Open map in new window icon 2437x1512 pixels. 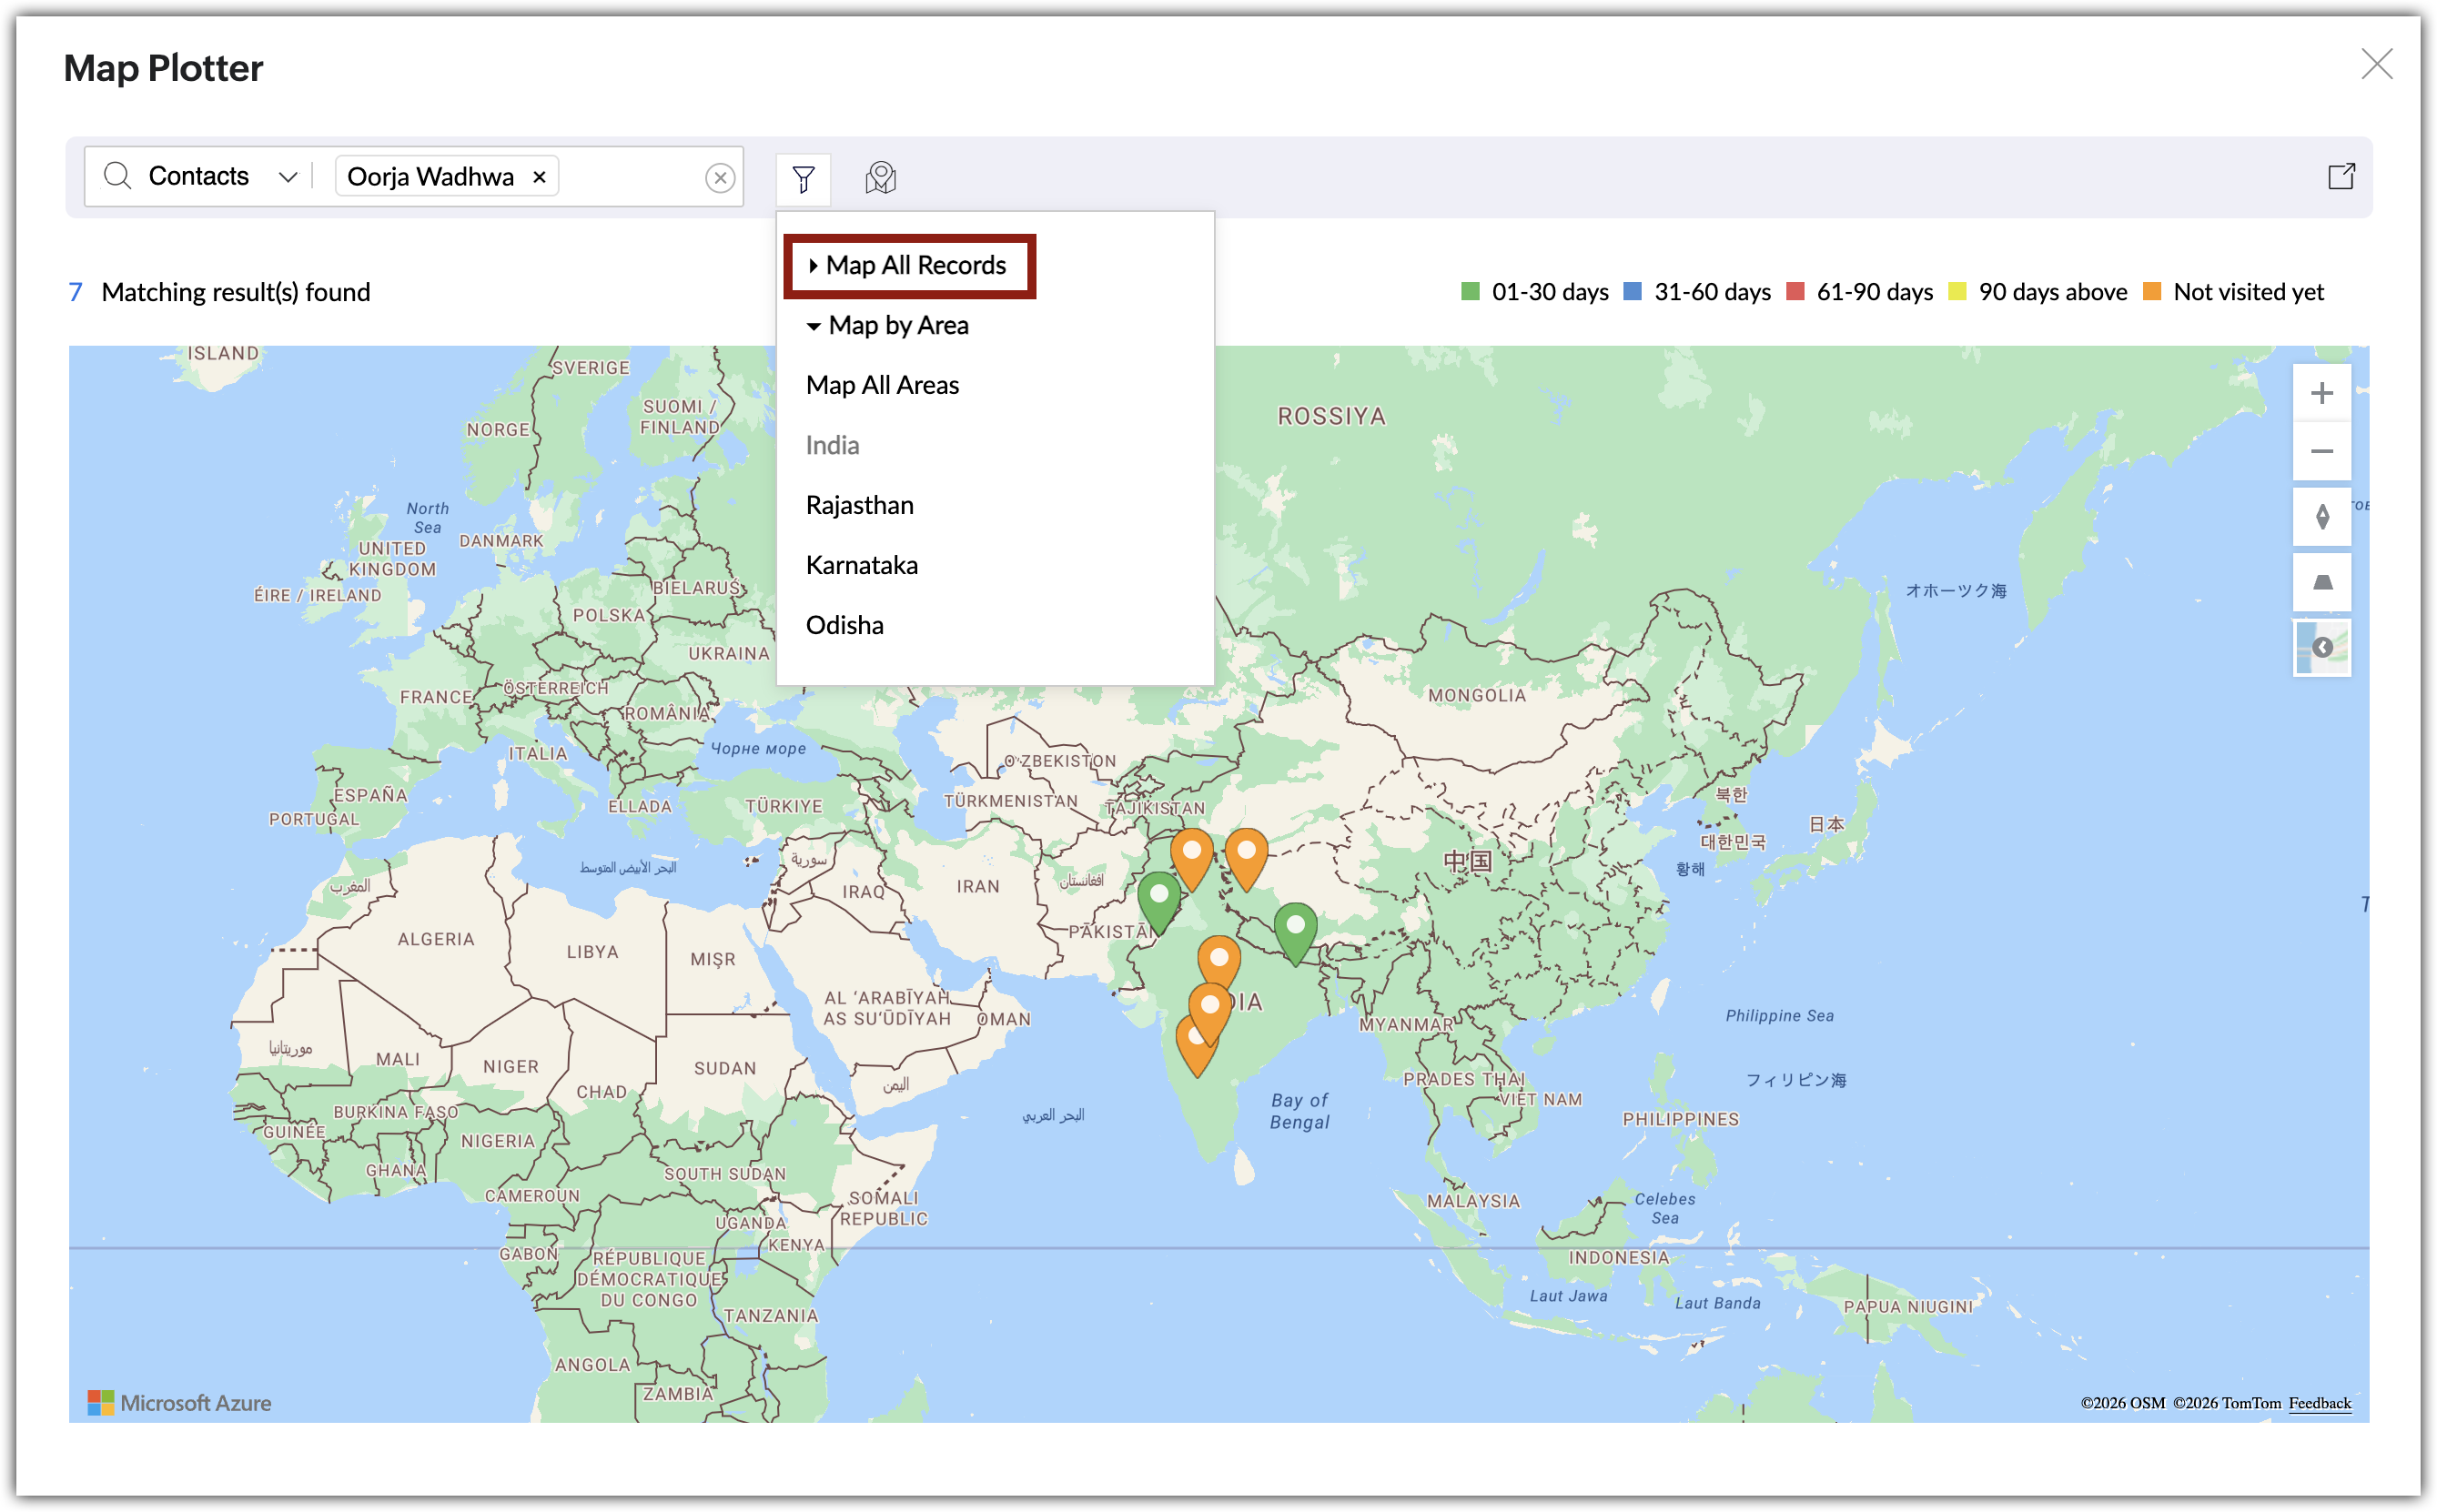(x=2341, y=176)
